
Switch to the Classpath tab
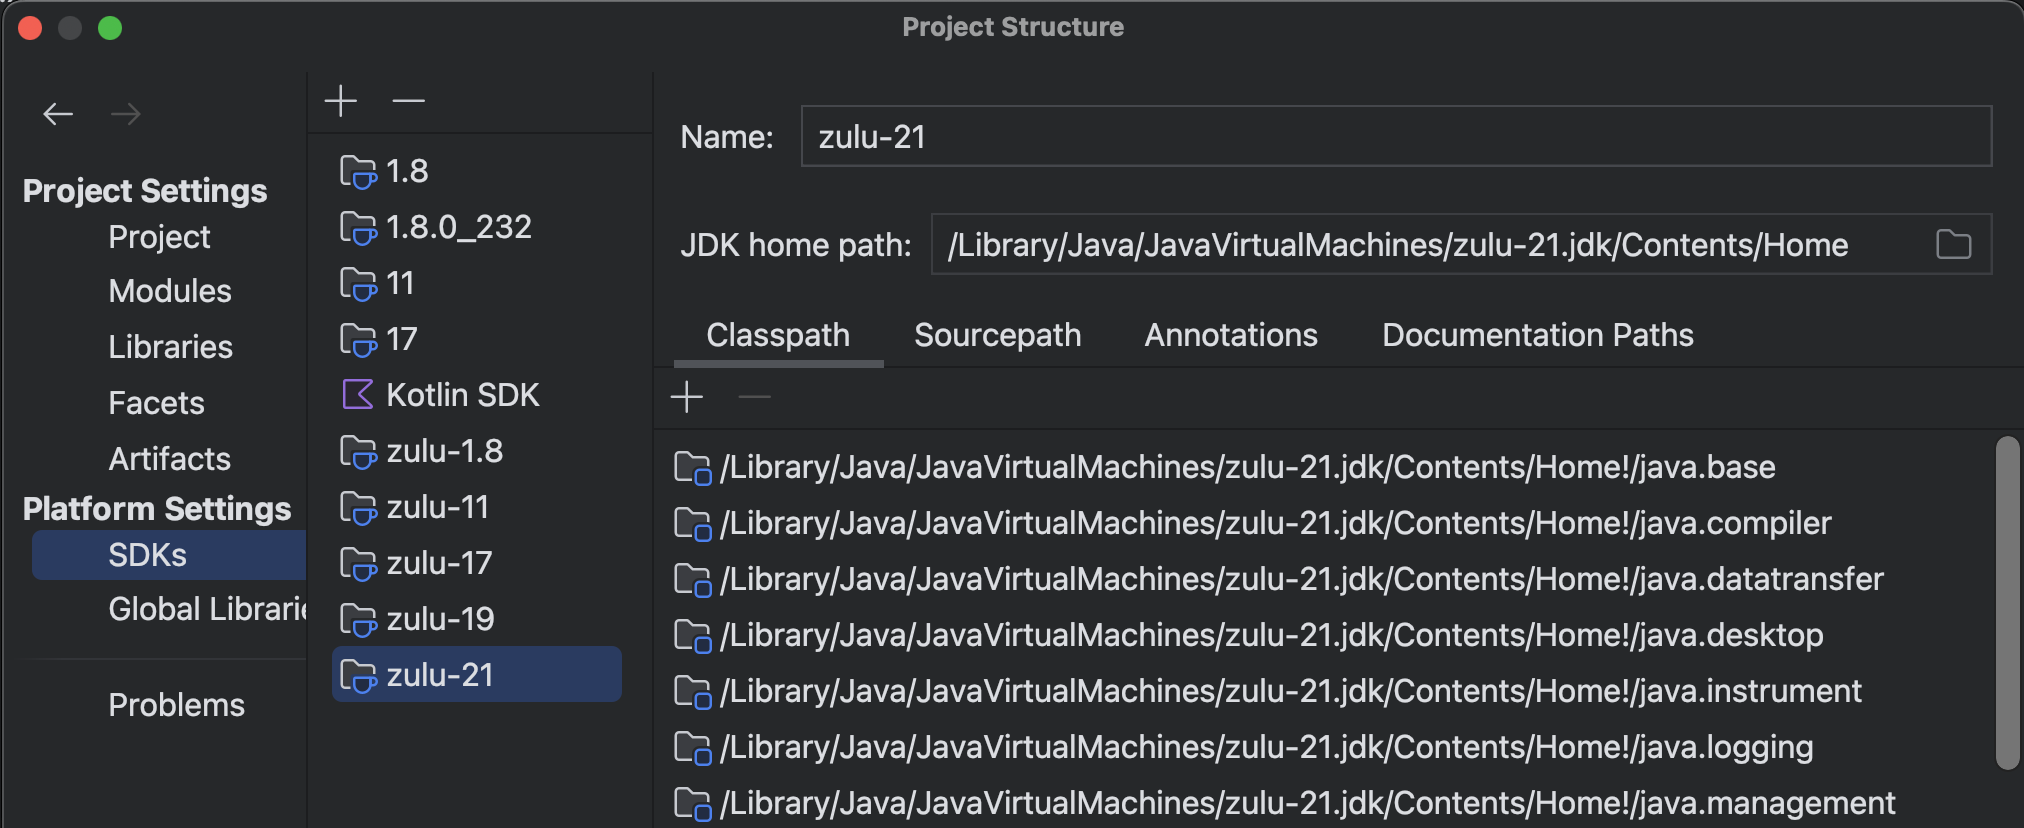click(x=778, y=335)
